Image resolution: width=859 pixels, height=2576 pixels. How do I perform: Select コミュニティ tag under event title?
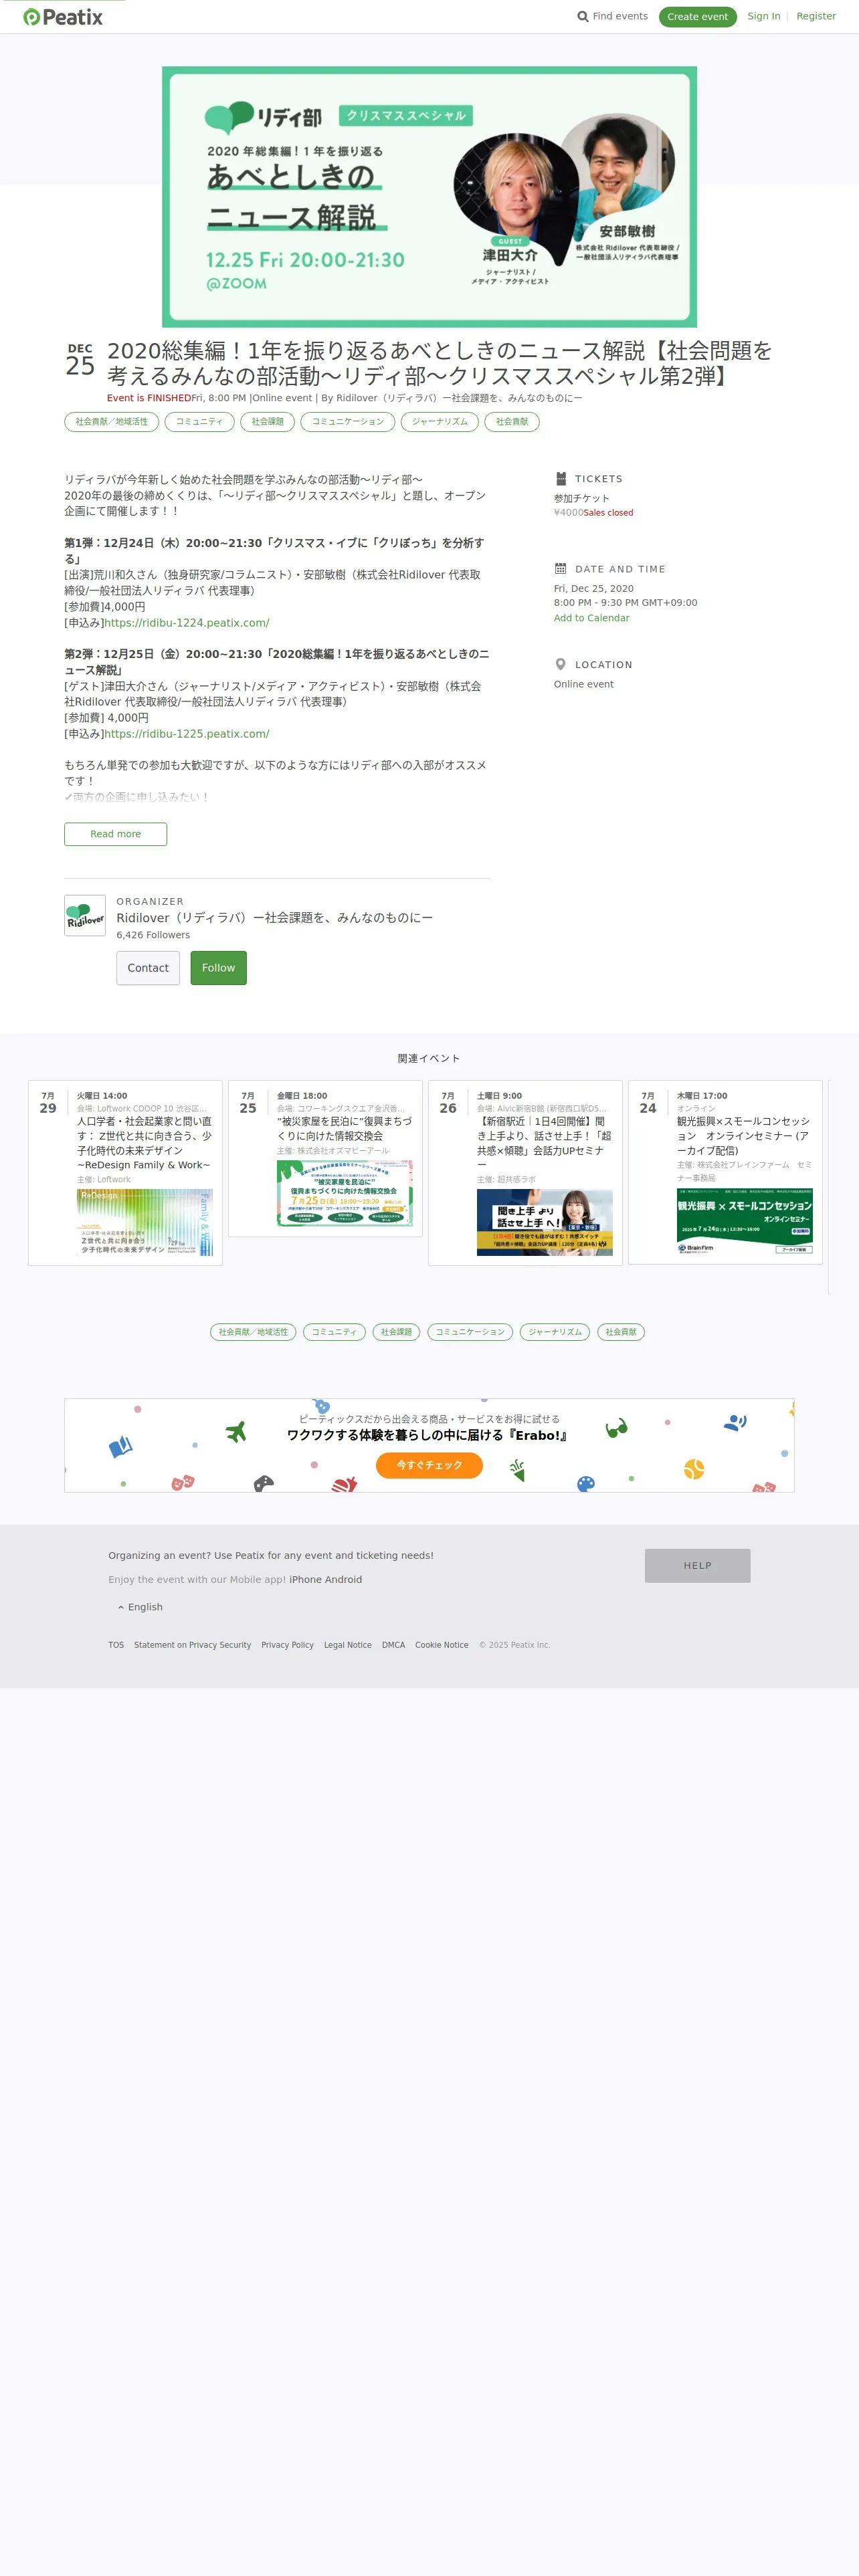[200, 422]
